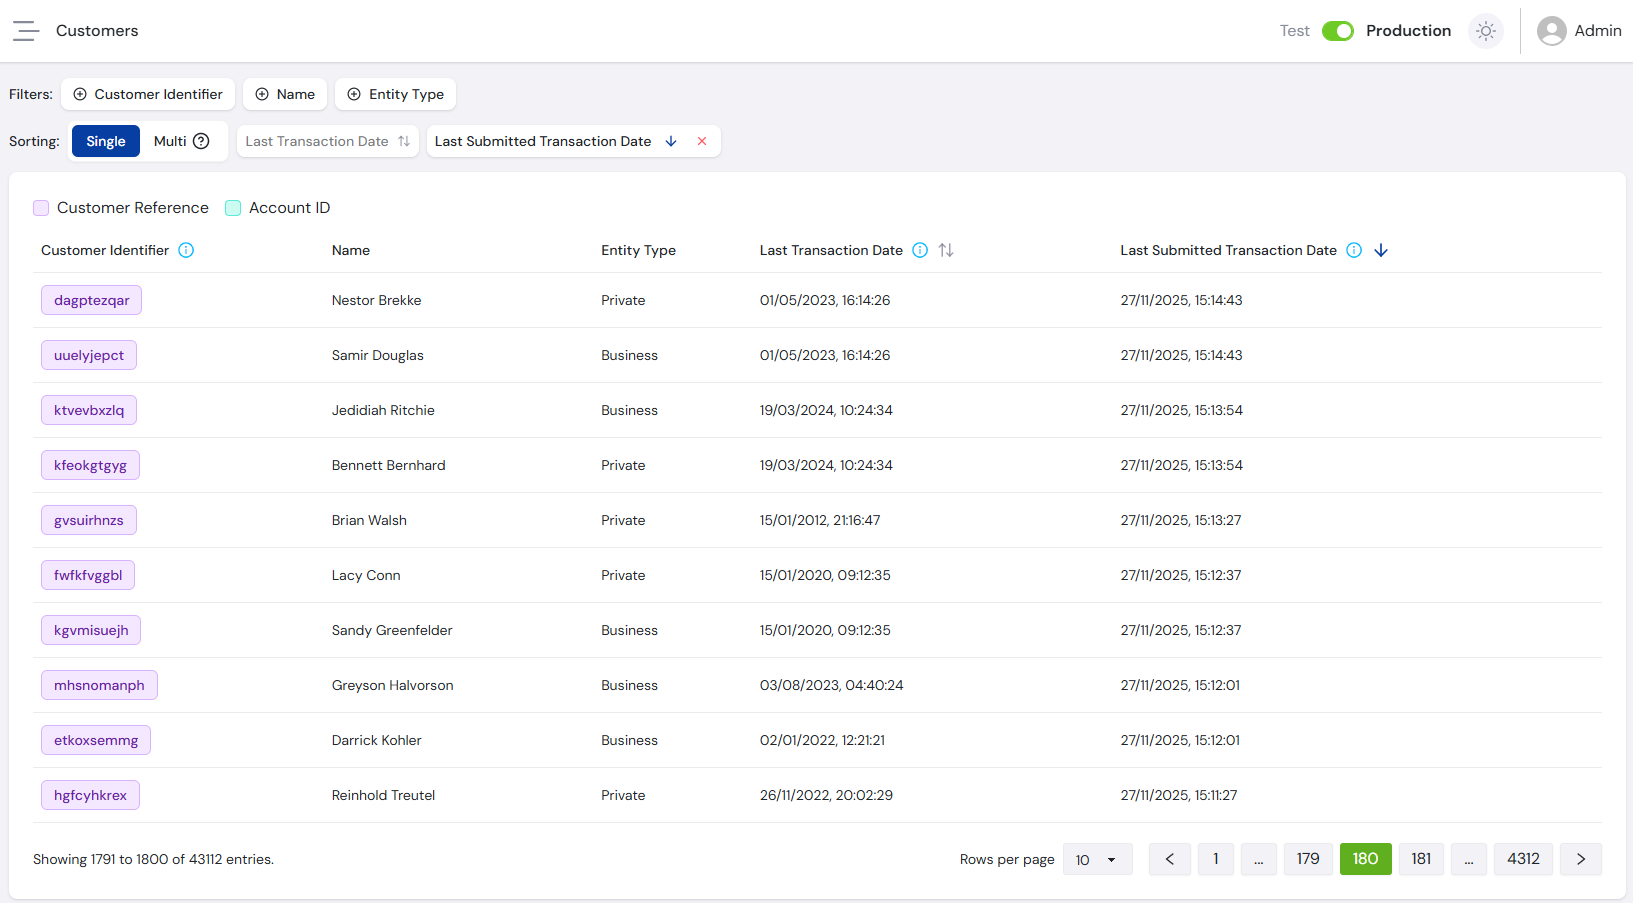Open the hamburger navigation menu
The height and width of the screenshot is (903, 1633).
[x=26, y=31]
